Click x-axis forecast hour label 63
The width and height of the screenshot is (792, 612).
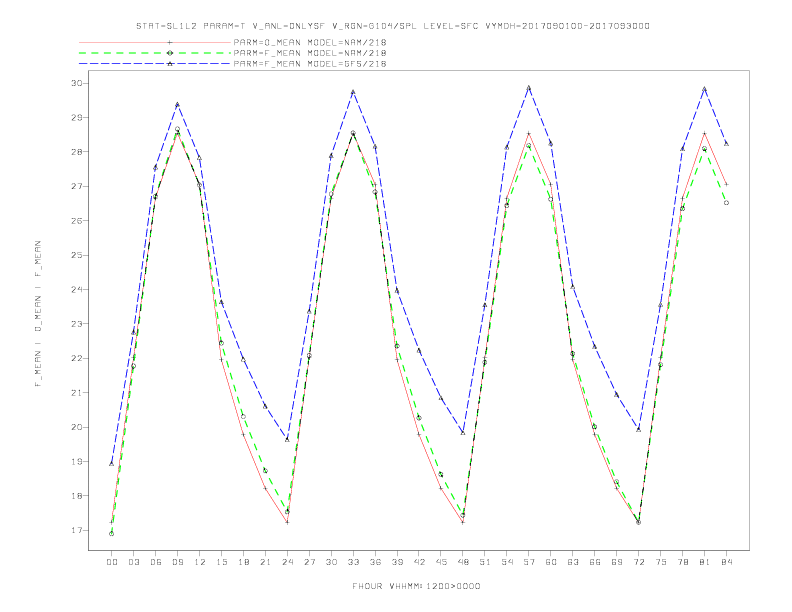[x=573, y=562]
